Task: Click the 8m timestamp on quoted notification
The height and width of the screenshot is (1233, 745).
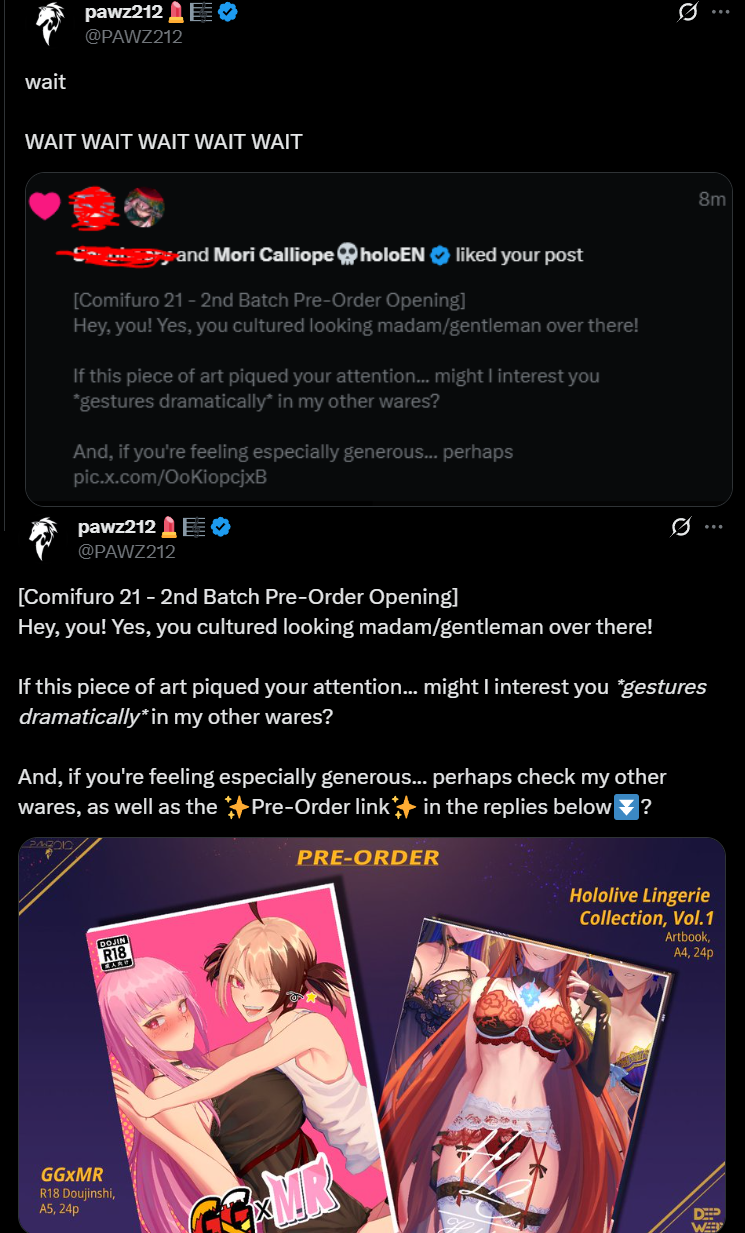Action: click(712, 199)
